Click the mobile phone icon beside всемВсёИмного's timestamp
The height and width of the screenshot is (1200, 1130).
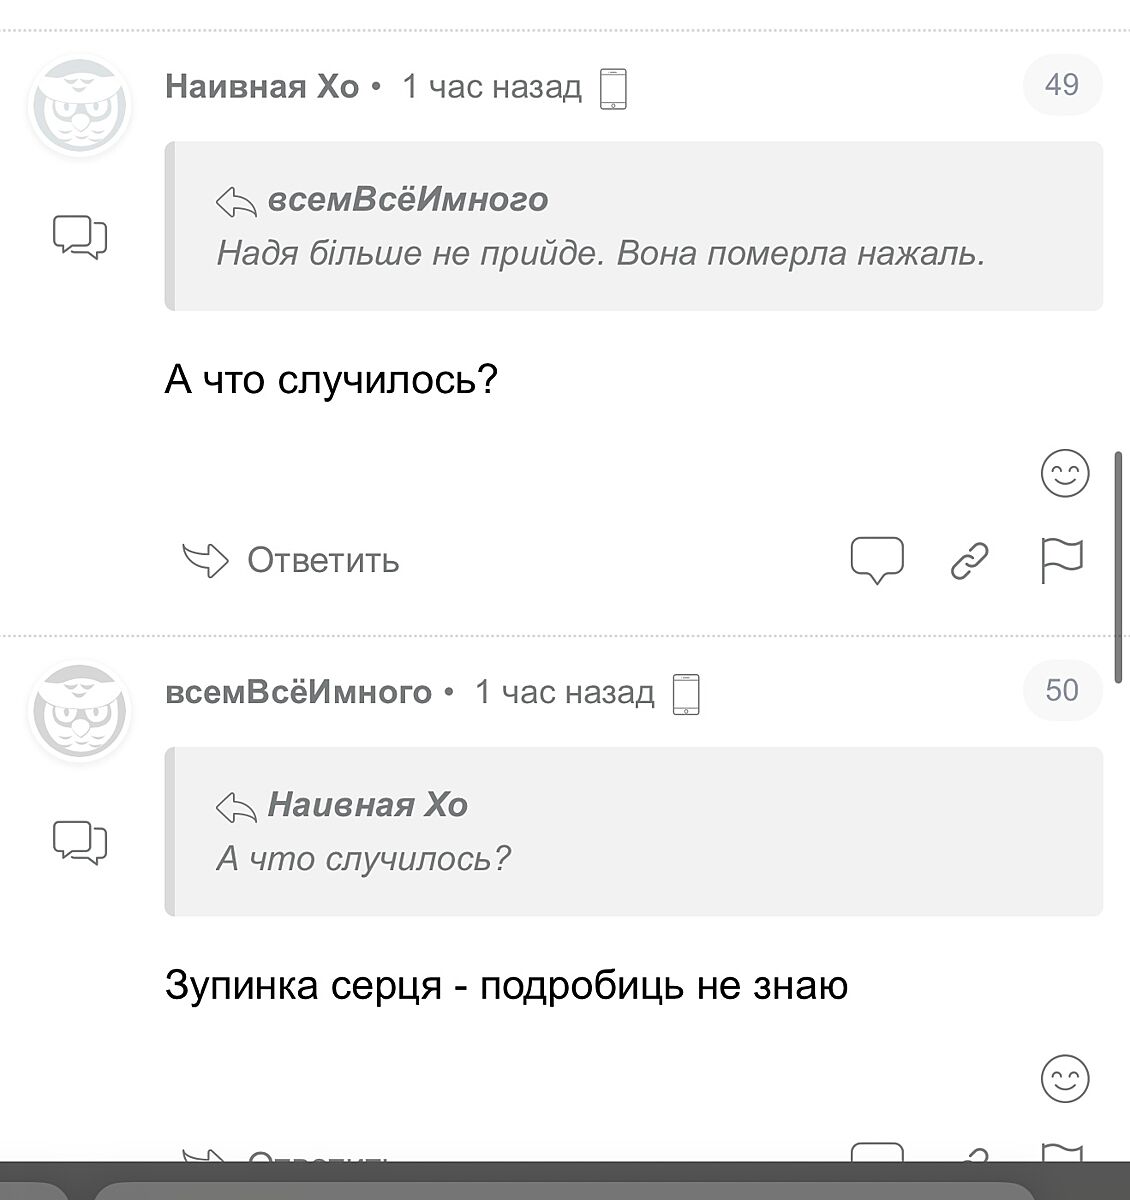pos(686,694)
